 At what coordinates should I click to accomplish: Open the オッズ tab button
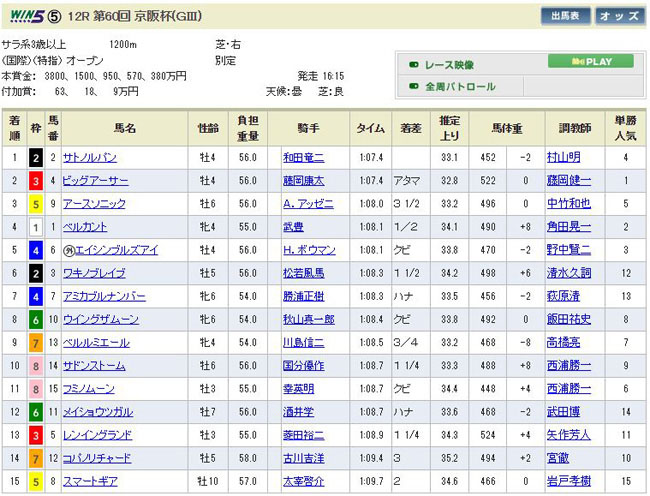tap(619, 16)
